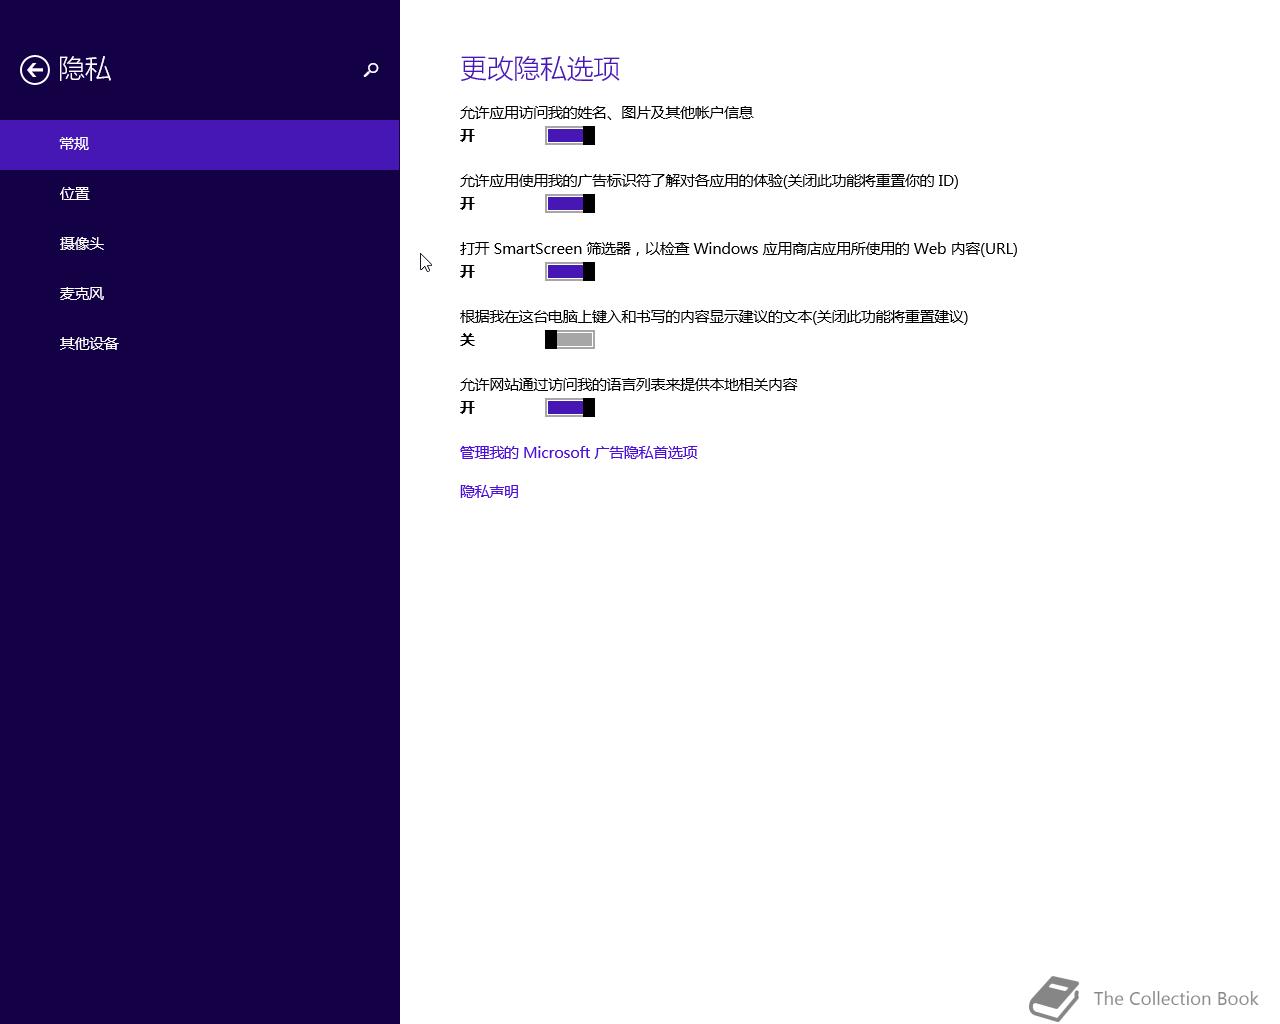Click the 允许网站通过访问我的语言列表来提供本地相关内容 text

629,385
